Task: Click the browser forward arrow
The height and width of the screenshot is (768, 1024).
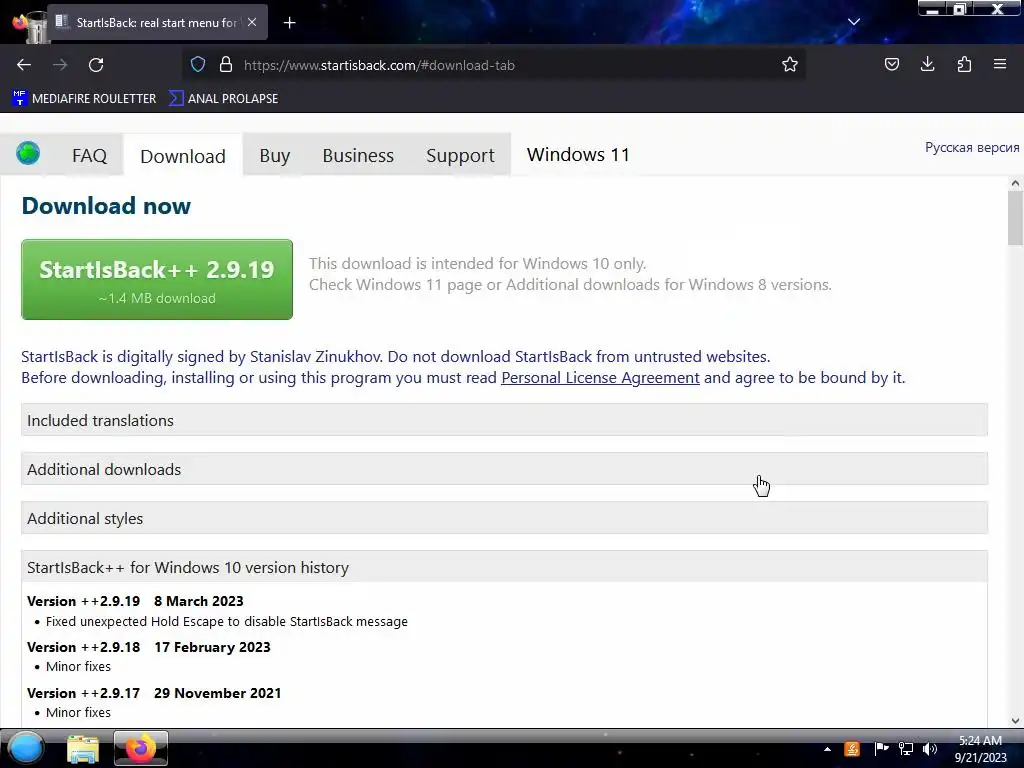Action: pyautogui.click(x=60, y=65)
